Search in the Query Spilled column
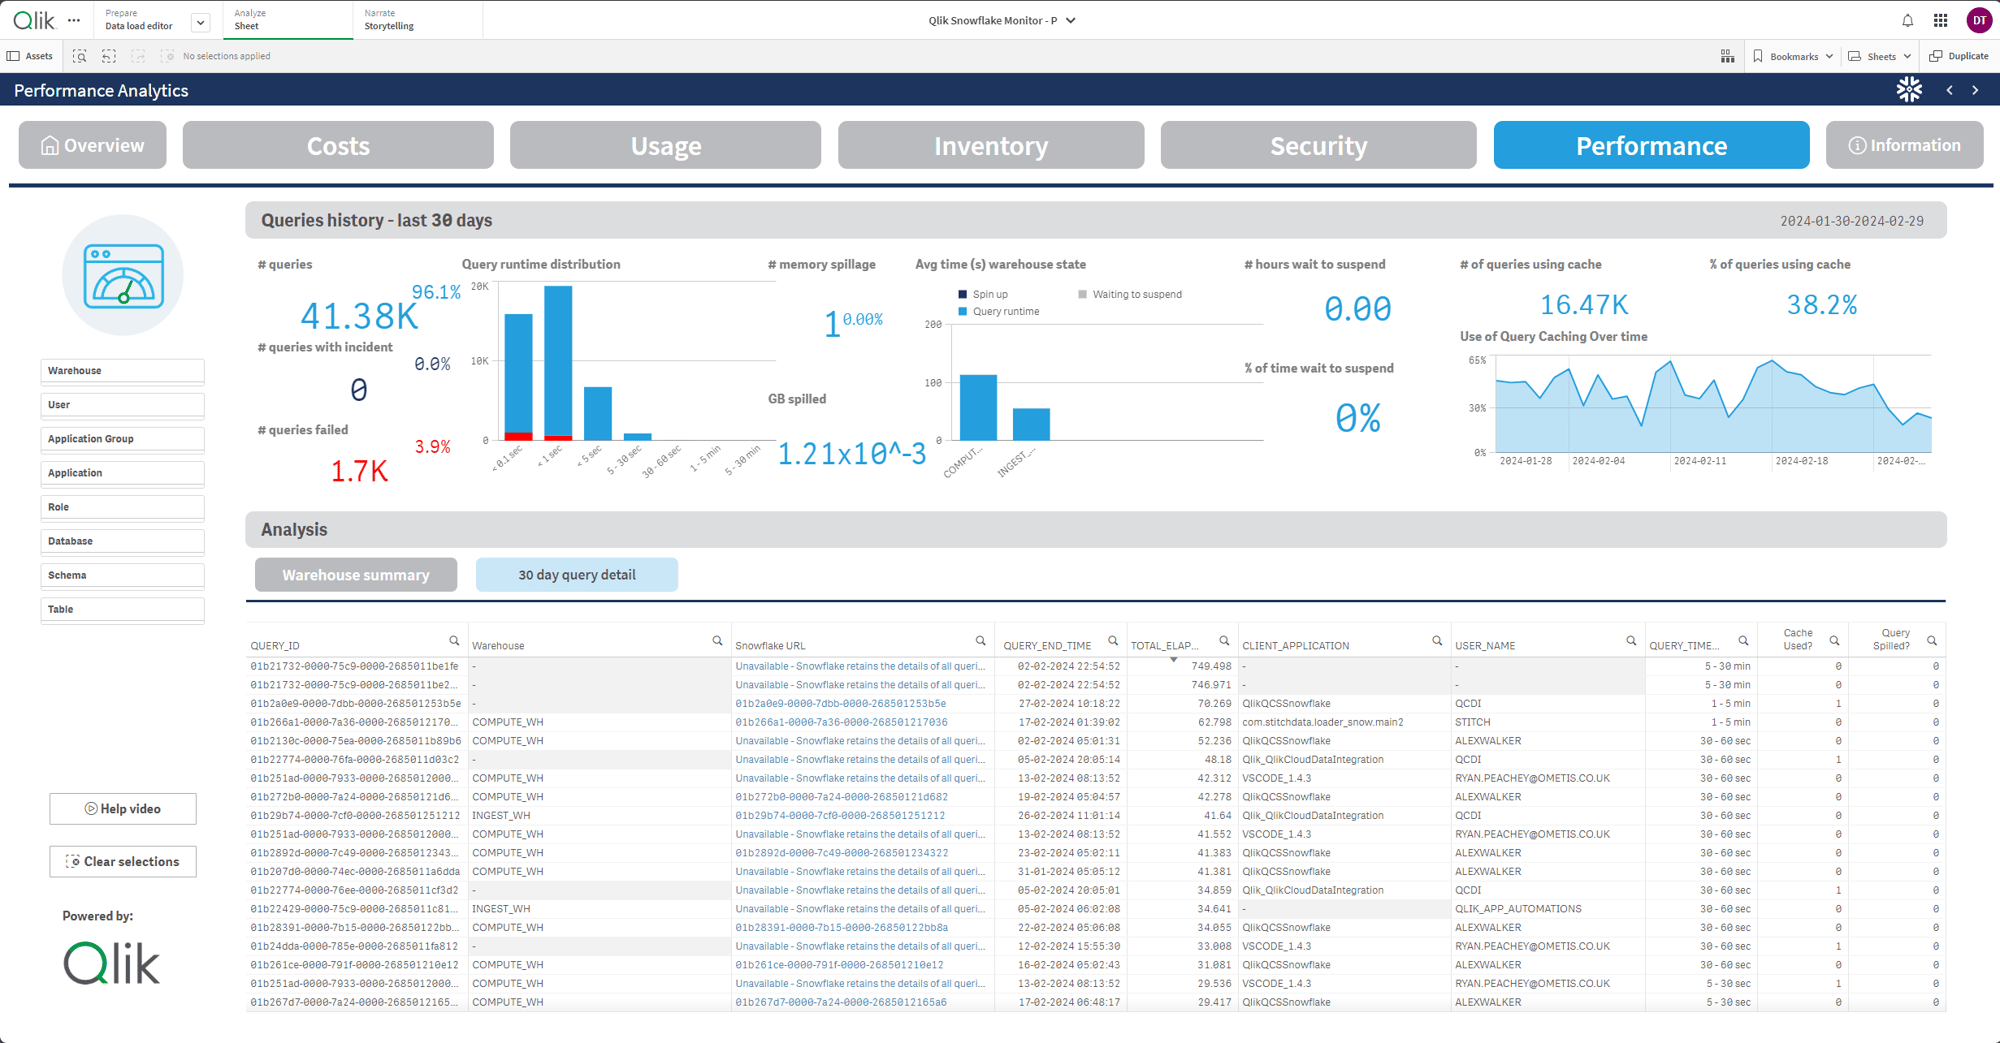Viewport: 2000px width, 1043px height. click(x=1932, y=641)
